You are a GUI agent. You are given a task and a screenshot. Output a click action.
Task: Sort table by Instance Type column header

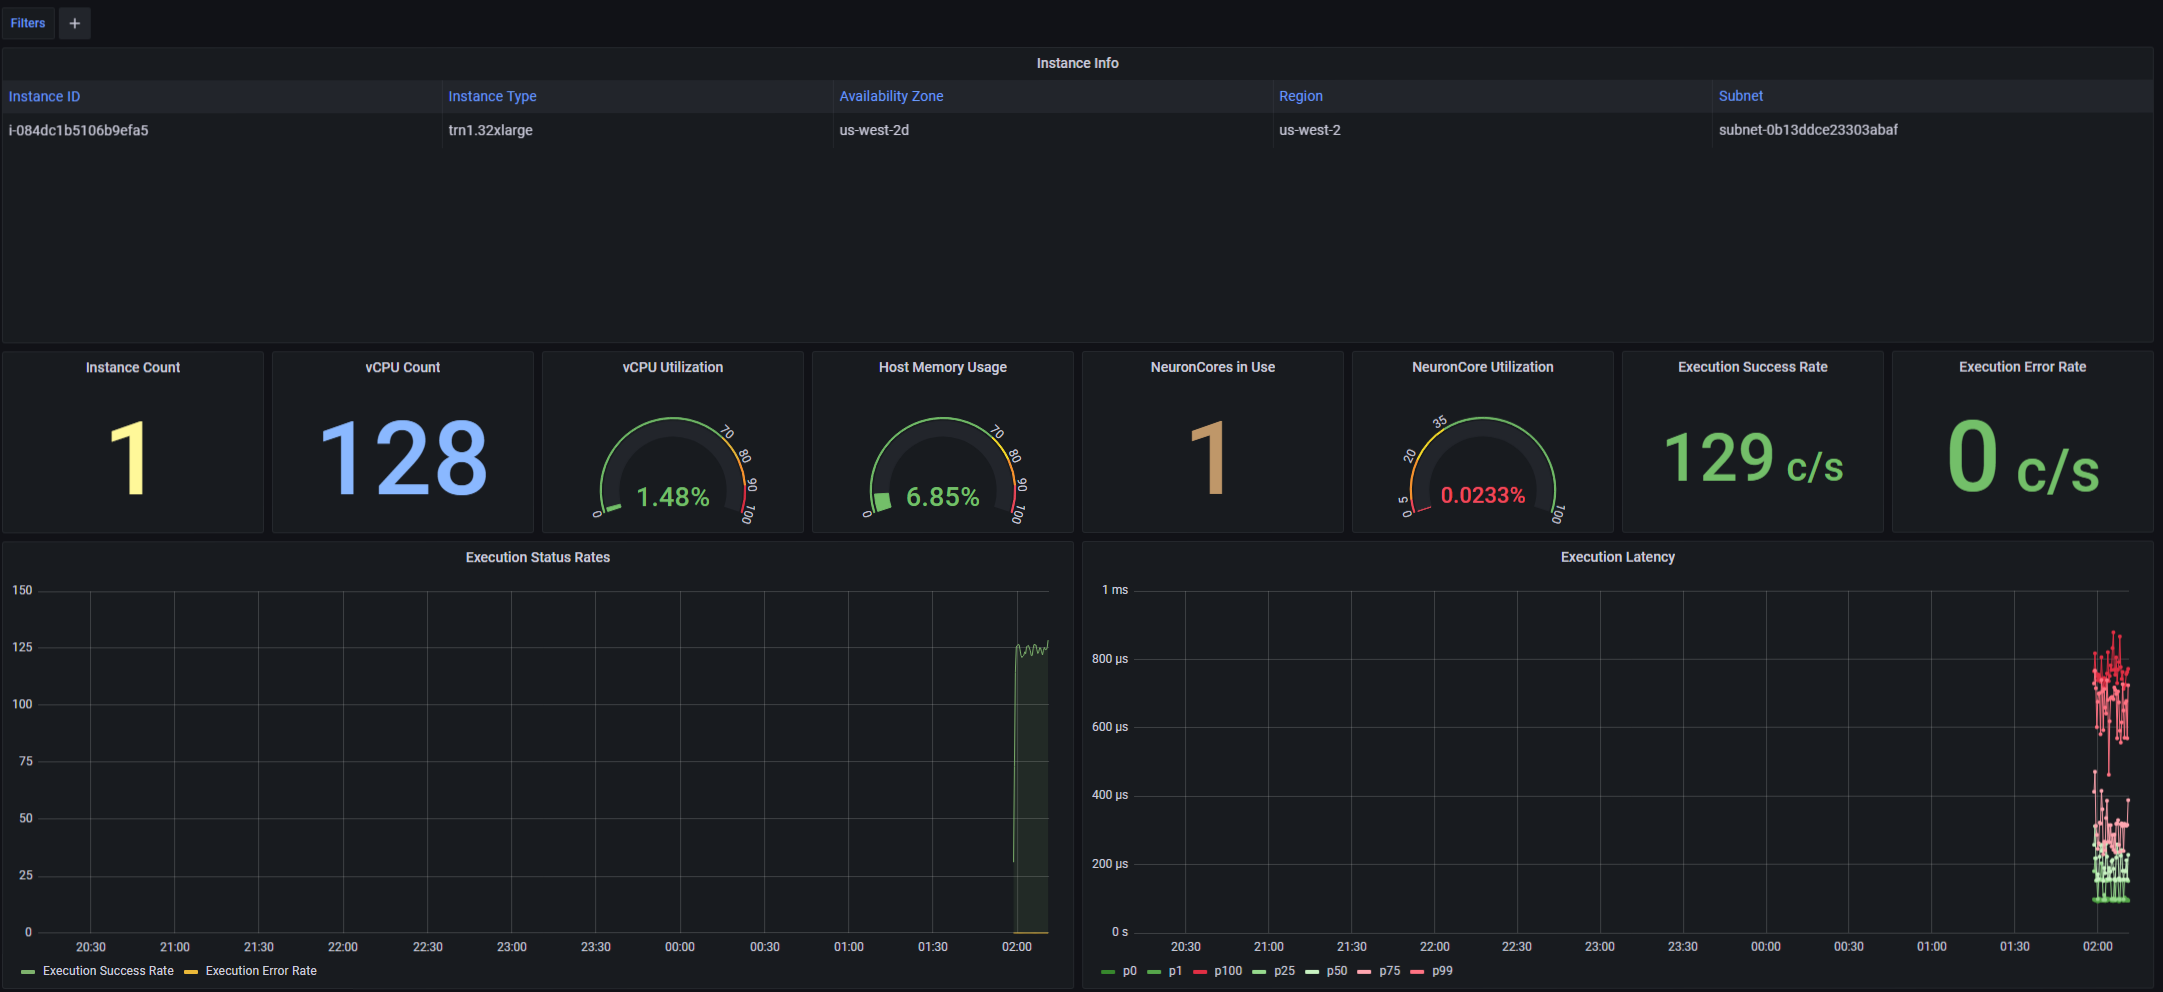click(x=492, y=97)
